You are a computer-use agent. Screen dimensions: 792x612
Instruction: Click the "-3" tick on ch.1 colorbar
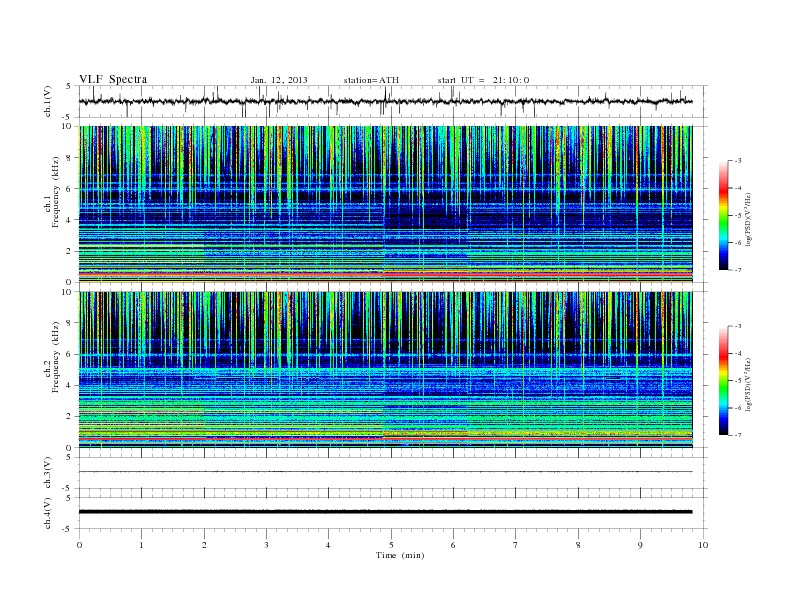[738, 161]
